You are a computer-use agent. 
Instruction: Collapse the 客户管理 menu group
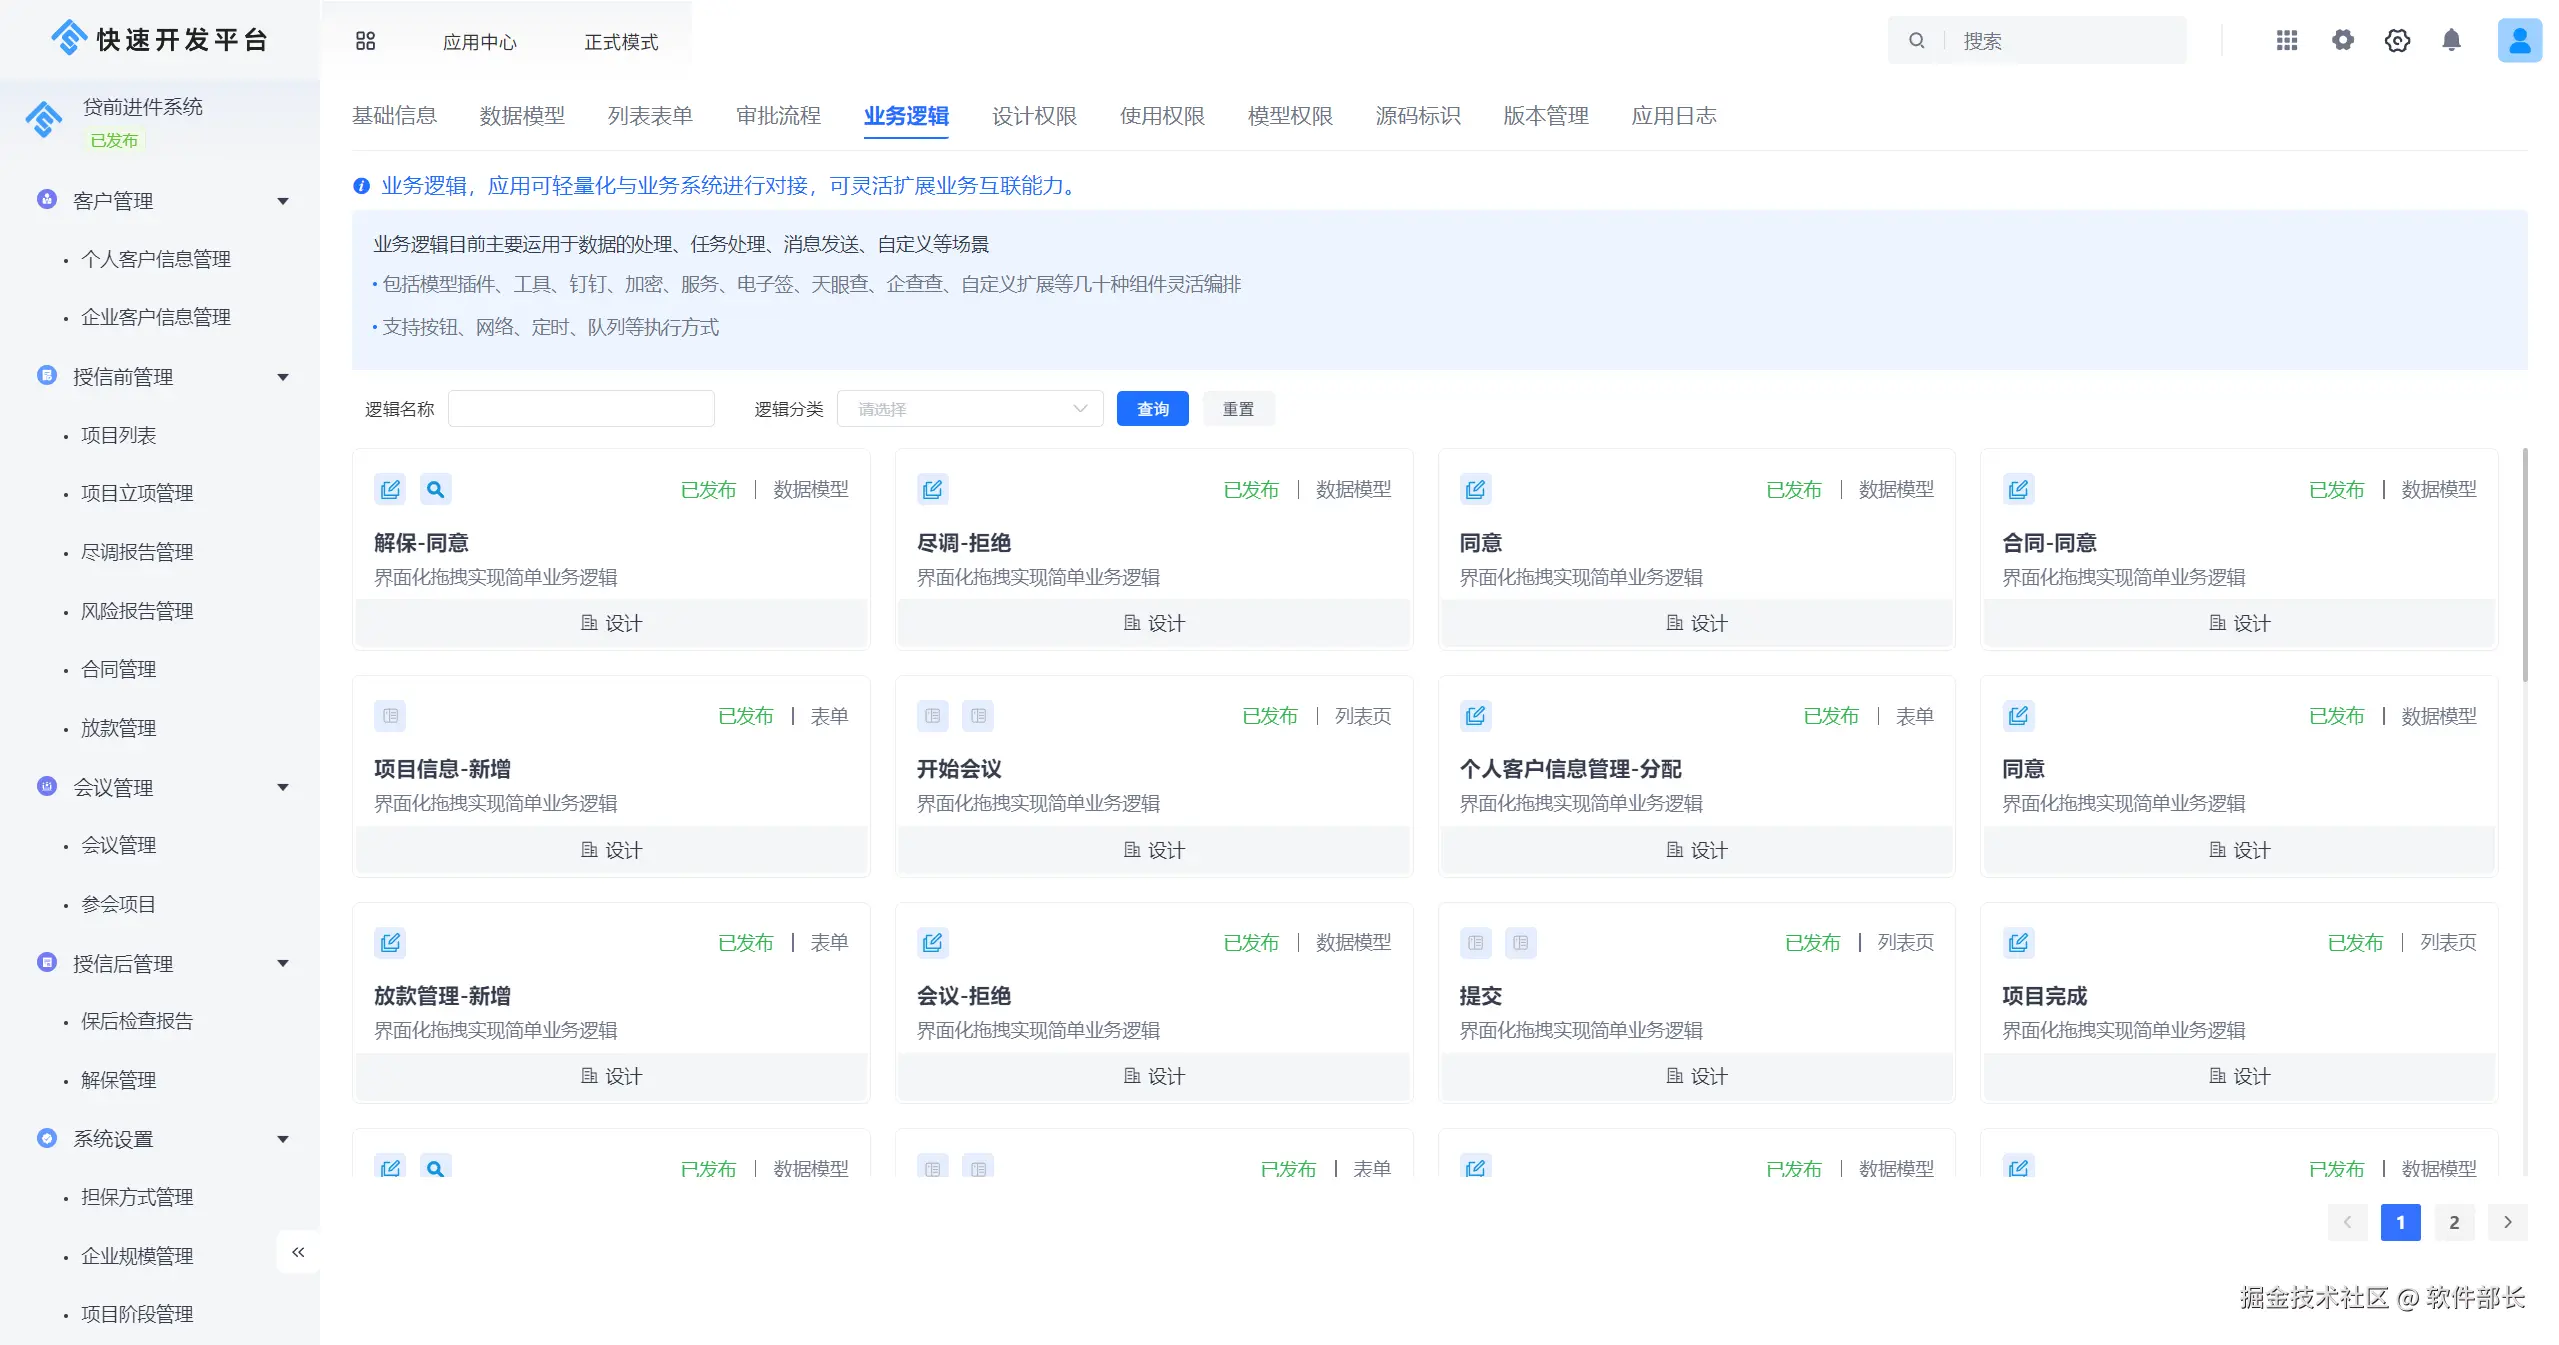[x=283, y=201]
